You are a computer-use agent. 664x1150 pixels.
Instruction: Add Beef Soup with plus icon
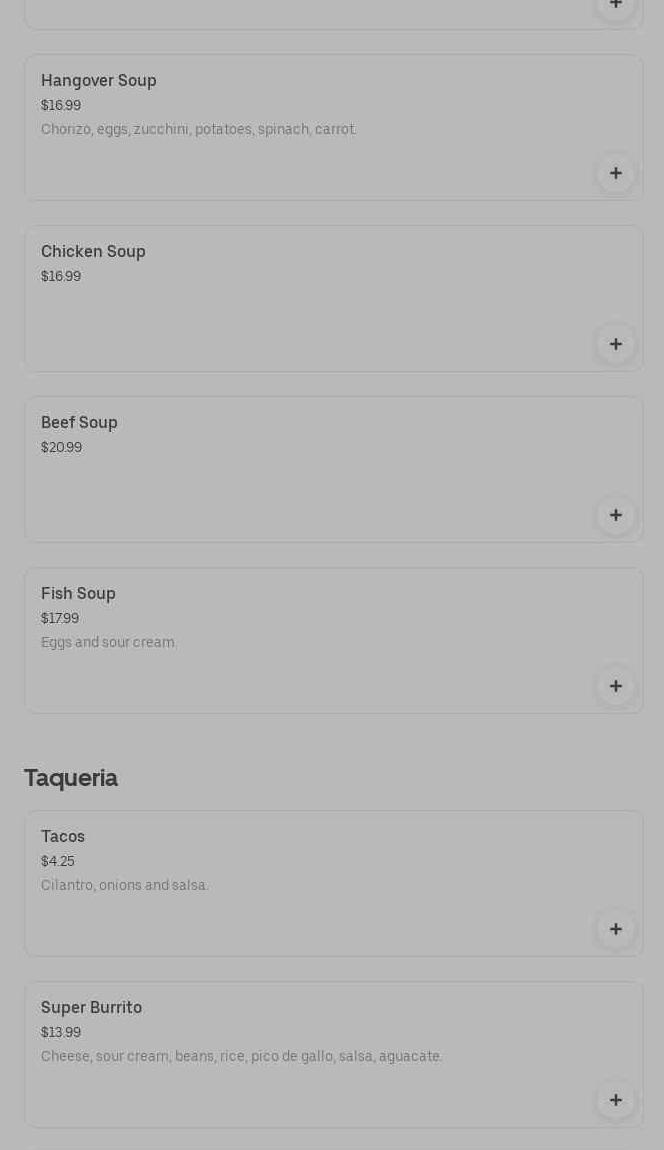616,515
